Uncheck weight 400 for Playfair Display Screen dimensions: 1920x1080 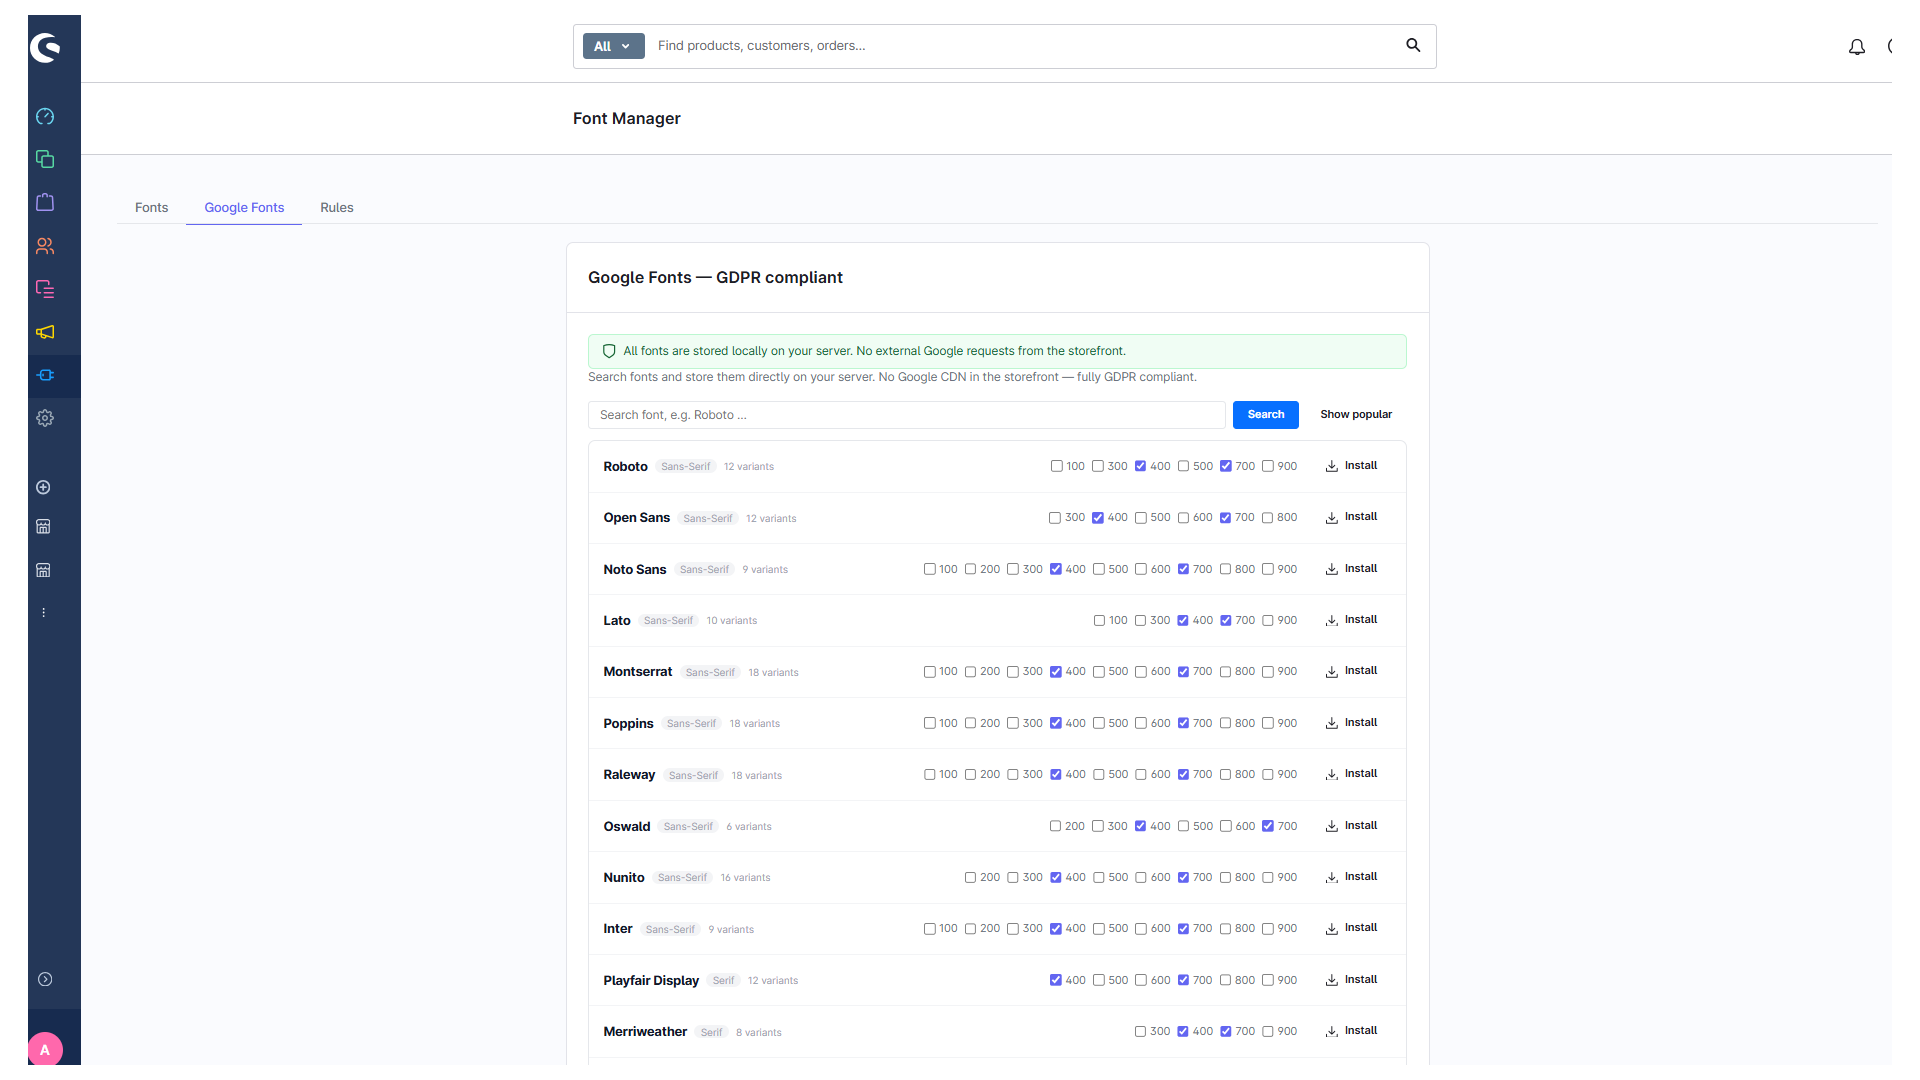1056,981
